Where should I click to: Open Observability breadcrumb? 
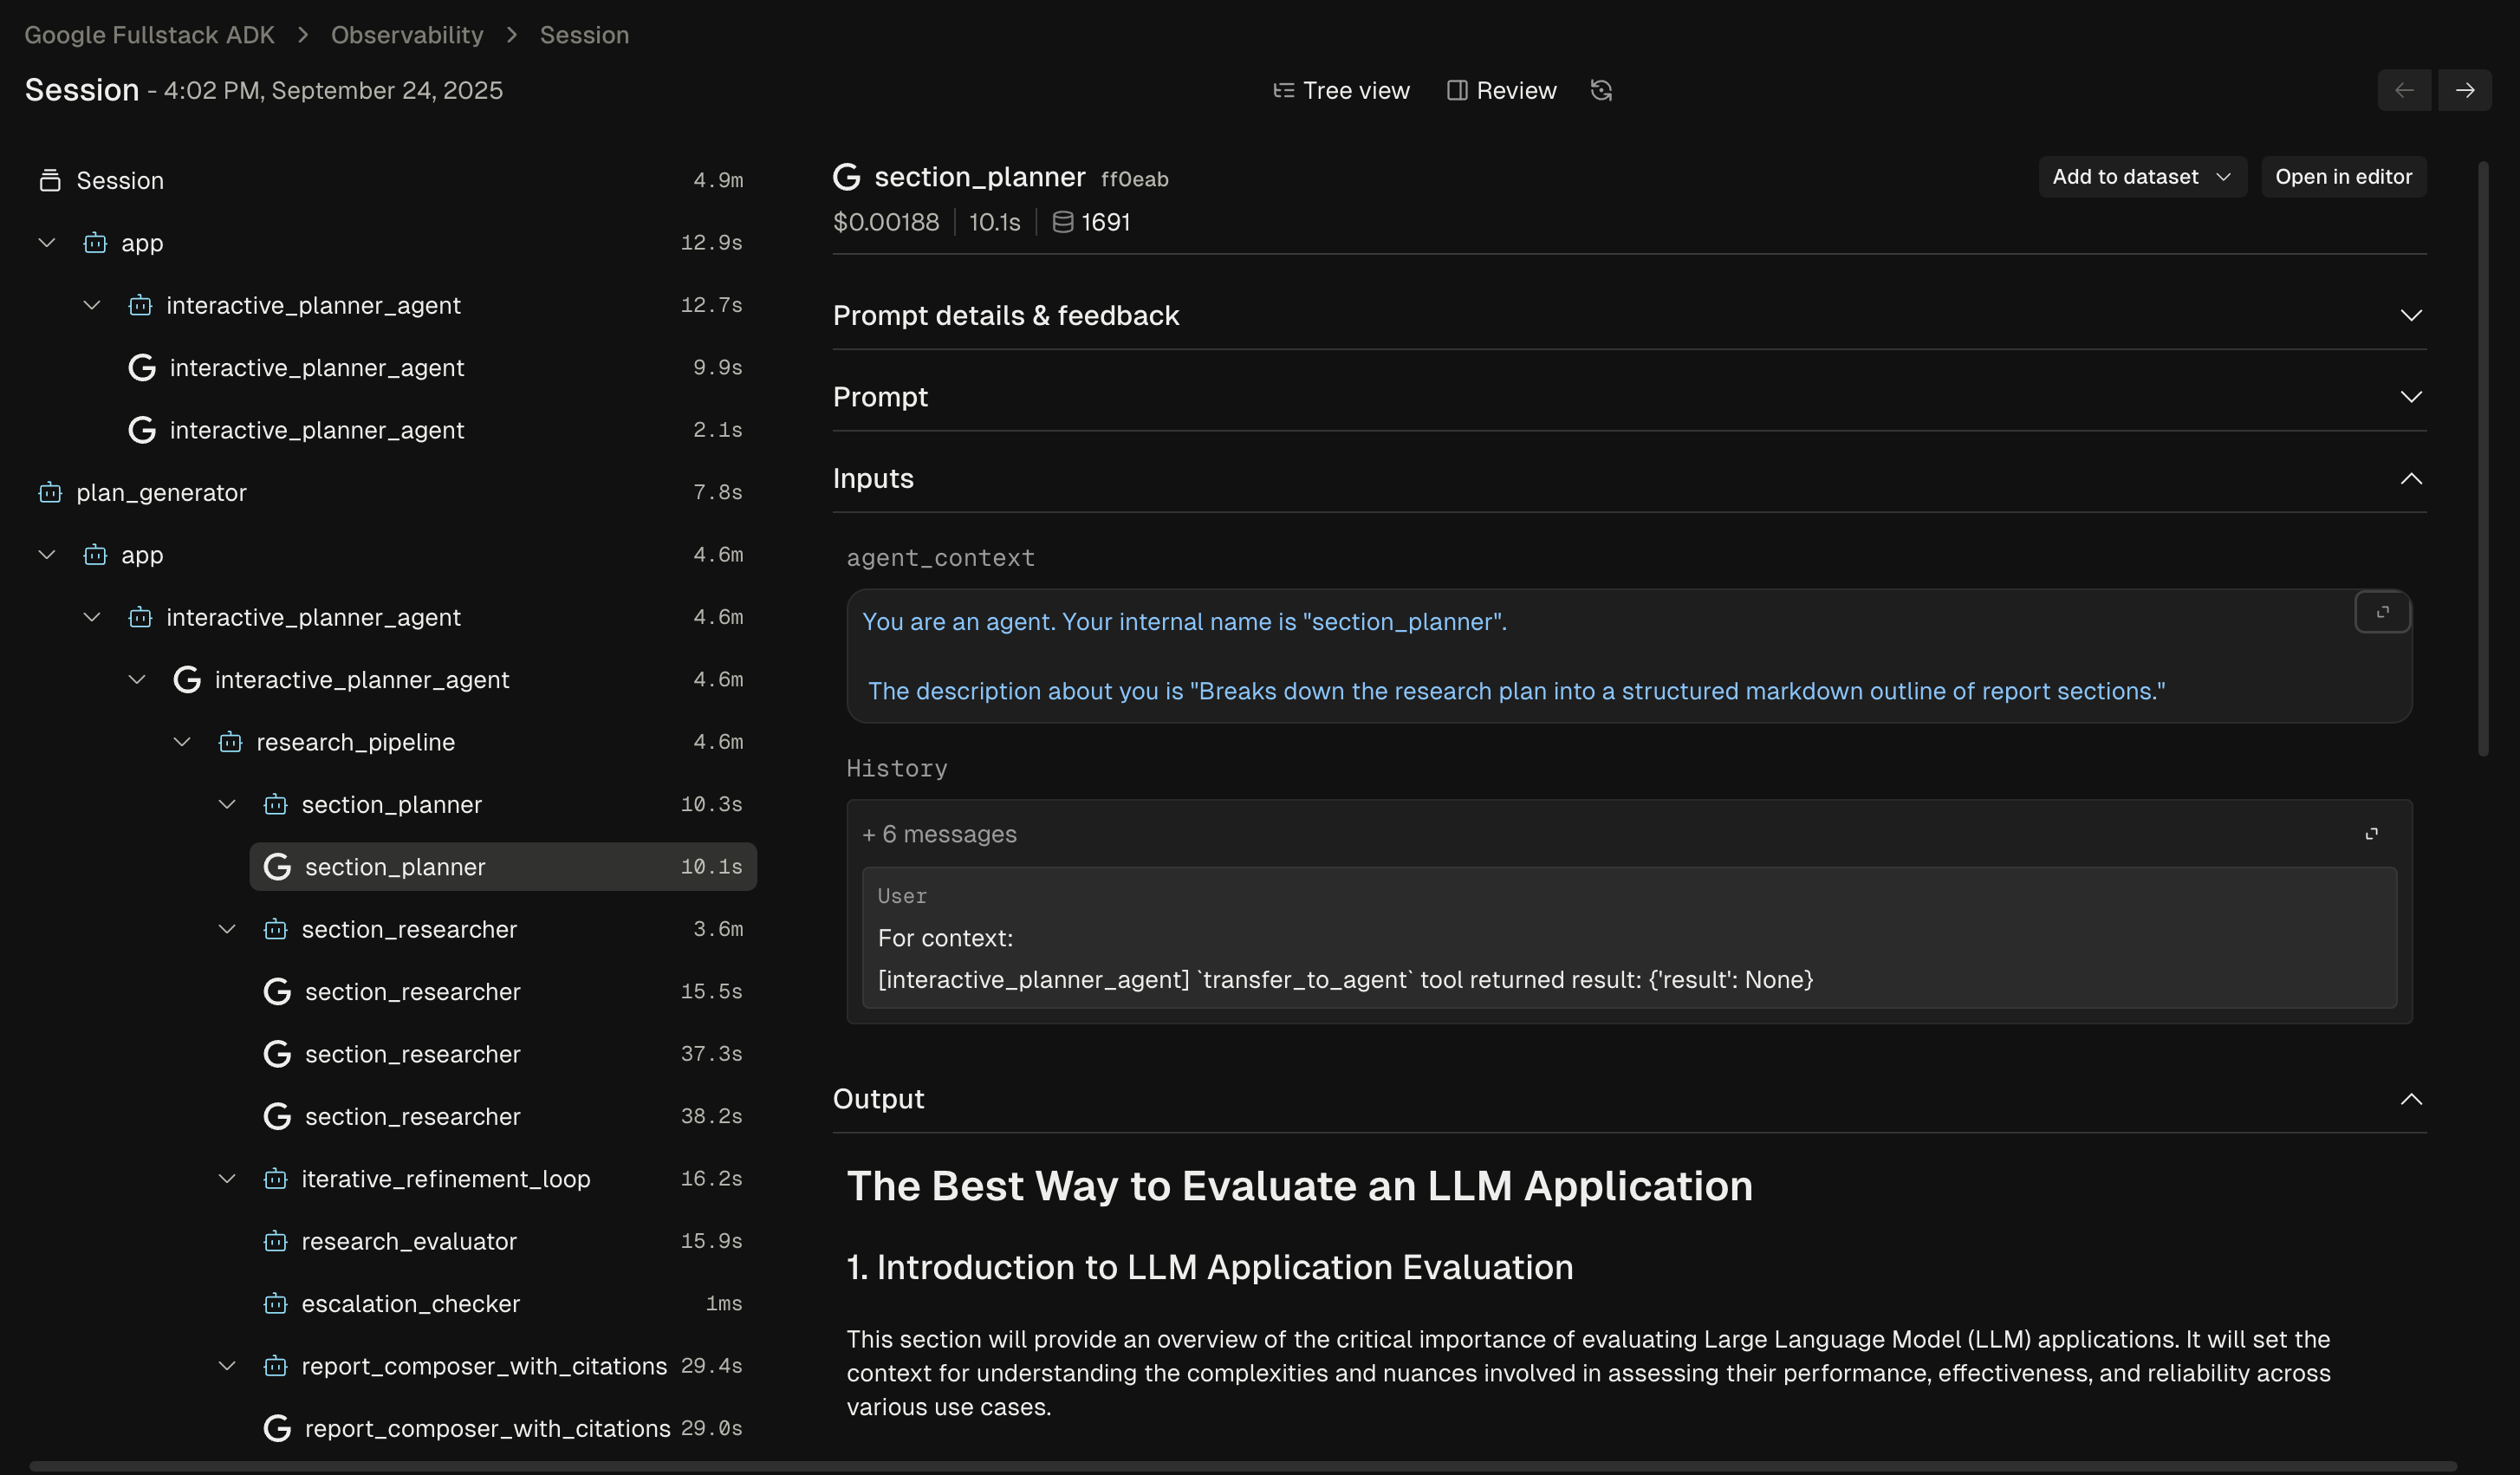pos(407,35)
